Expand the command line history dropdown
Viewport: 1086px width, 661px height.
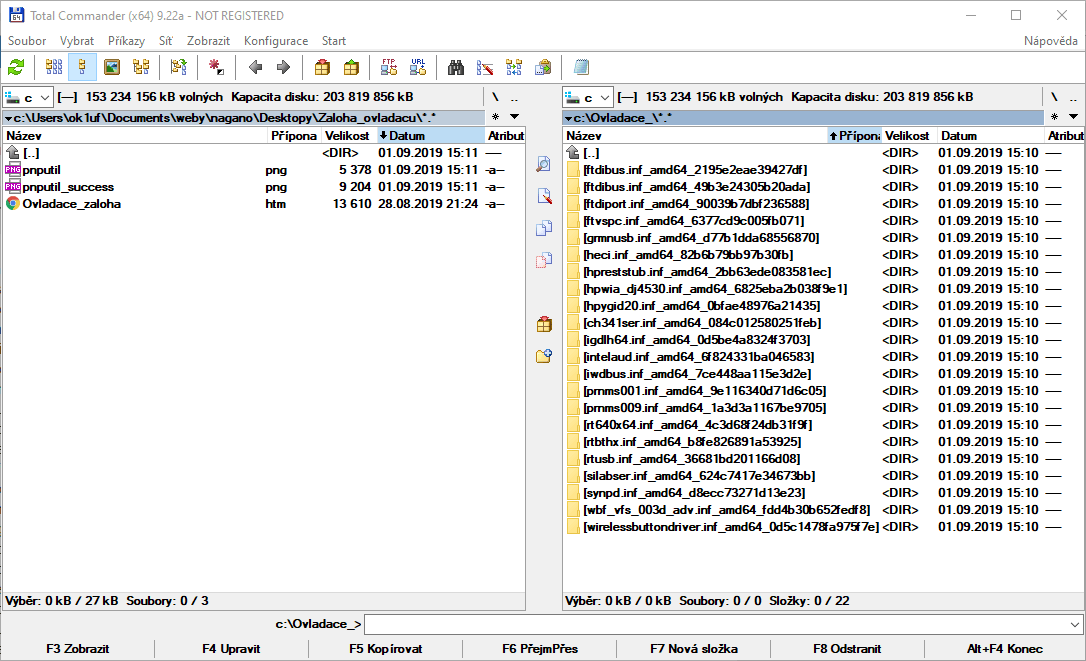click(x=1075, y=624)
